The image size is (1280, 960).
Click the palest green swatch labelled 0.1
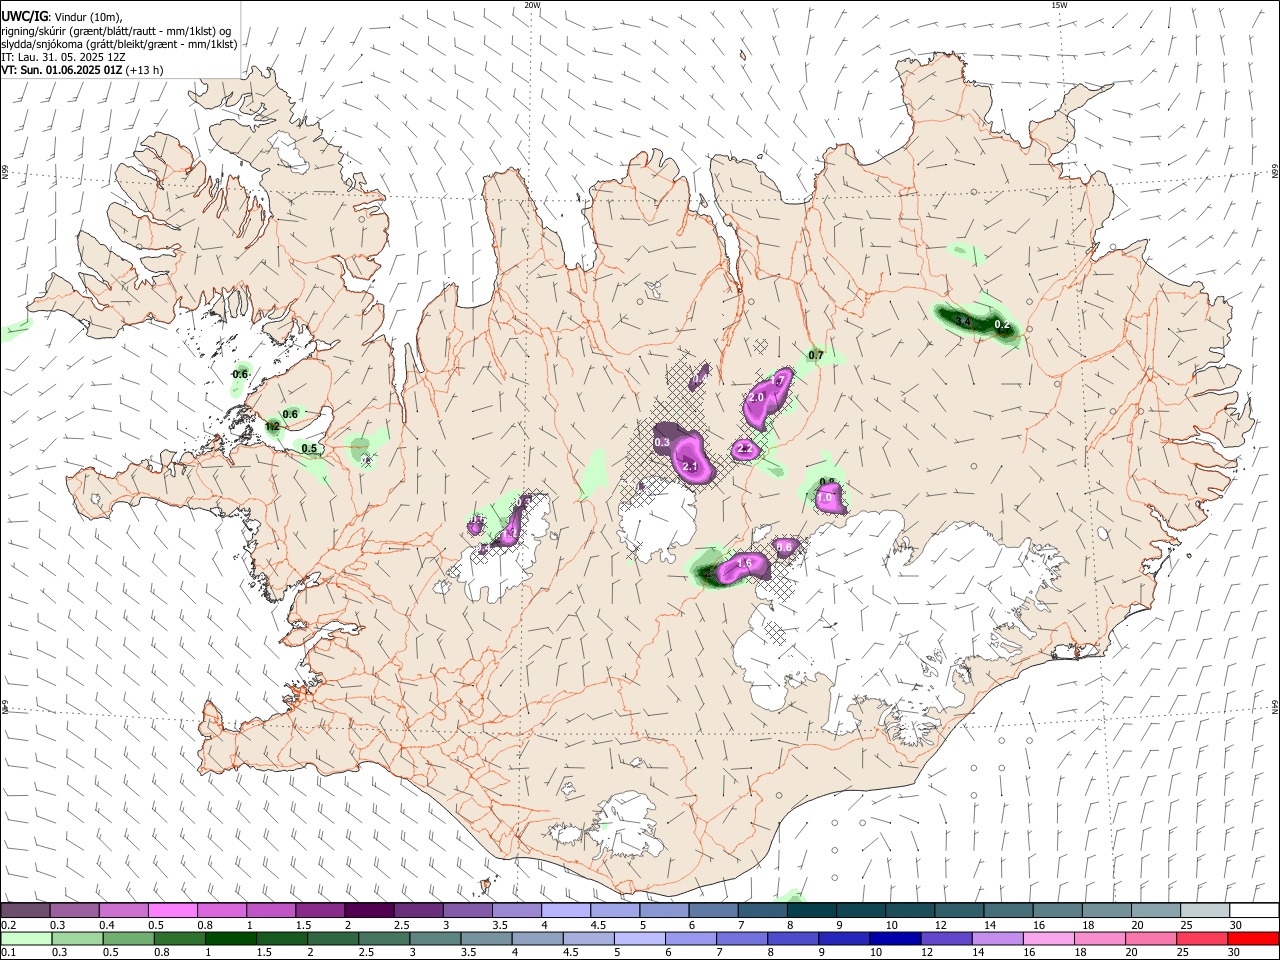[x=27, y=938]
